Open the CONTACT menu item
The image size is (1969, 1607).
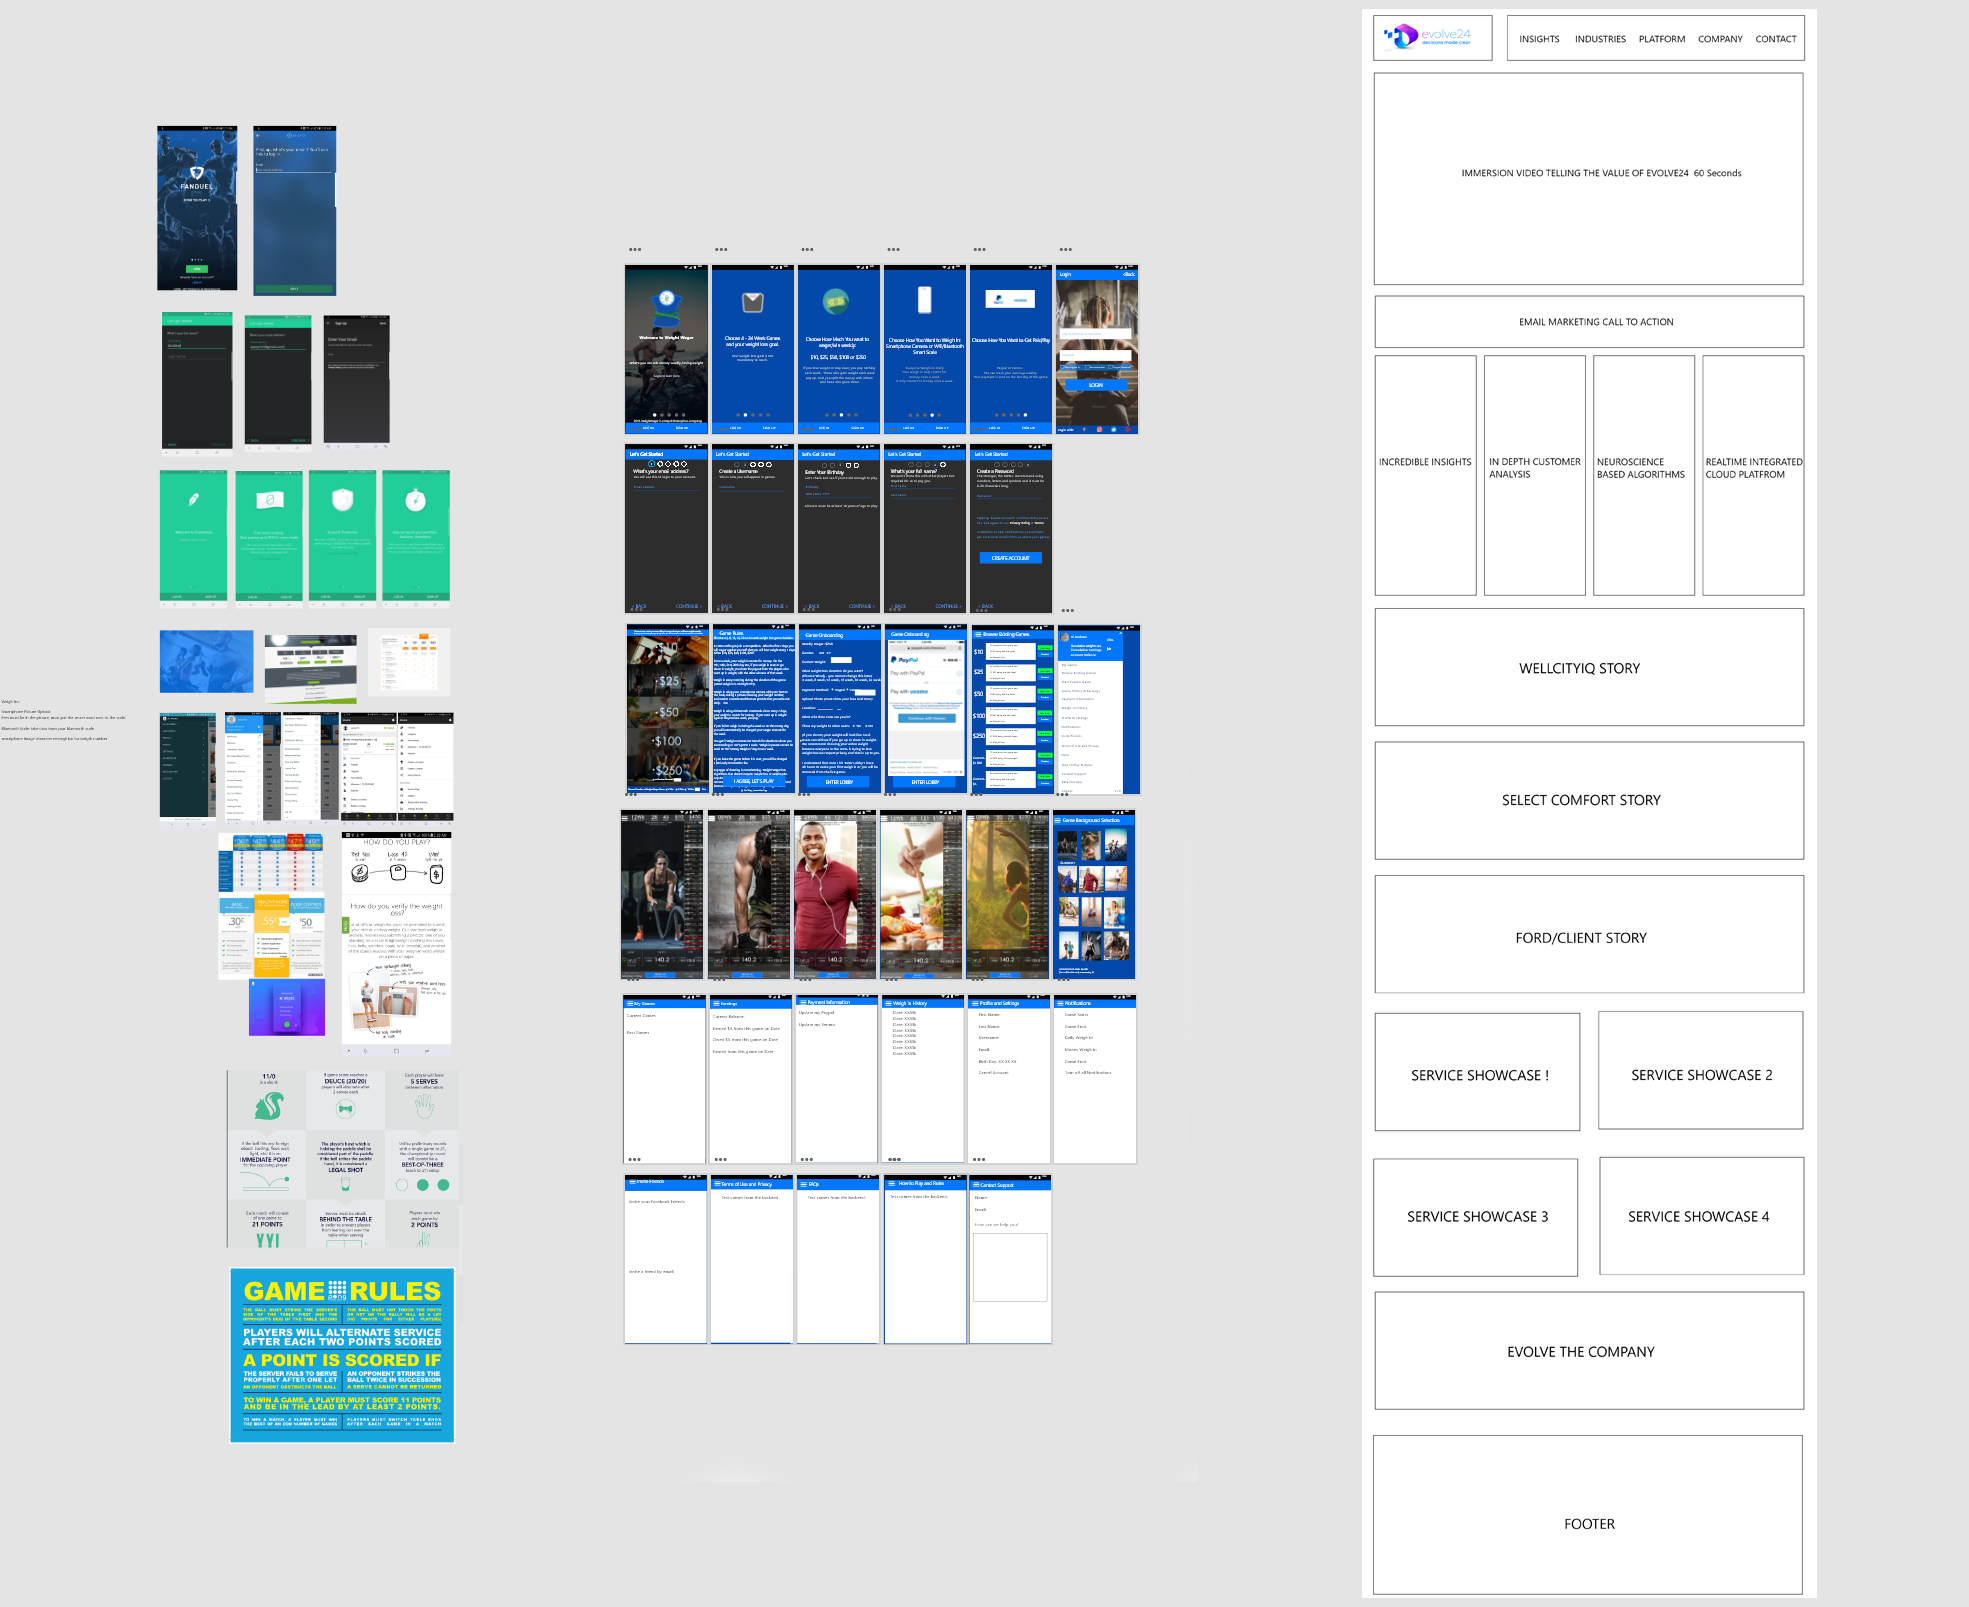pyautogui.click(x=1776, y=39)
